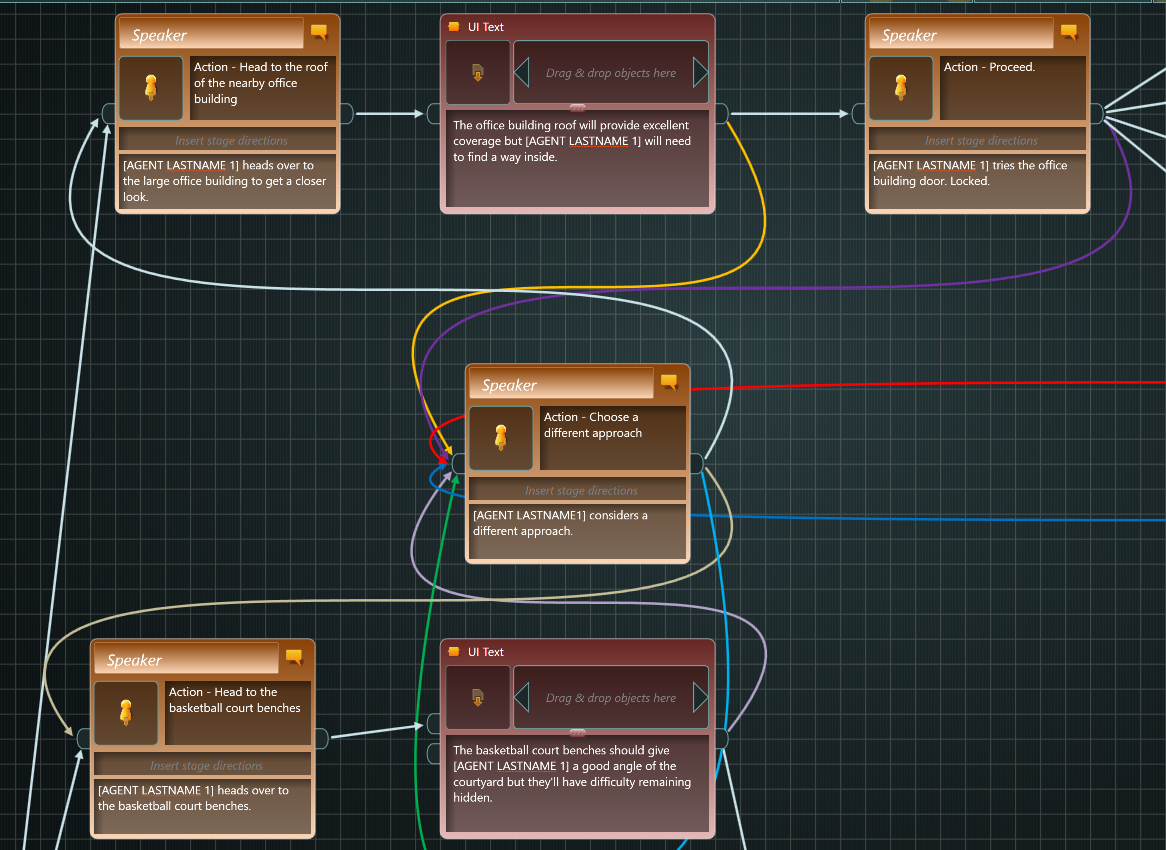Click input pin of 'Head to the basketball' Speaker node
Viewport: 1166px width, 850px height.
click(x=83, y=738)
